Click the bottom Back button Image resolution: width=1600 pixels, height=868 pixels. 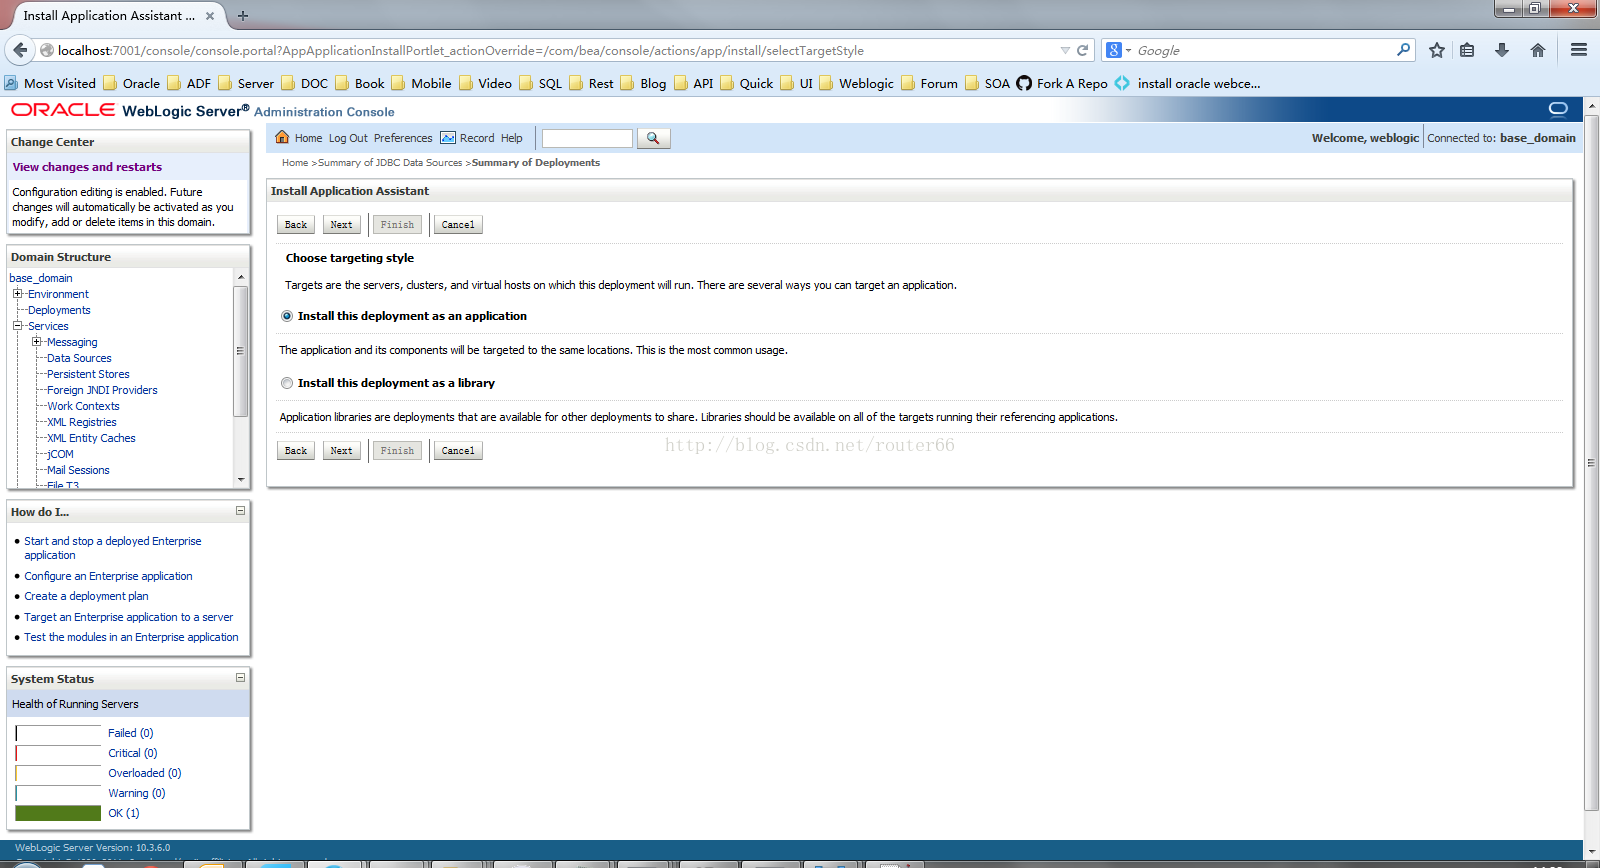(x=296, y=451)
